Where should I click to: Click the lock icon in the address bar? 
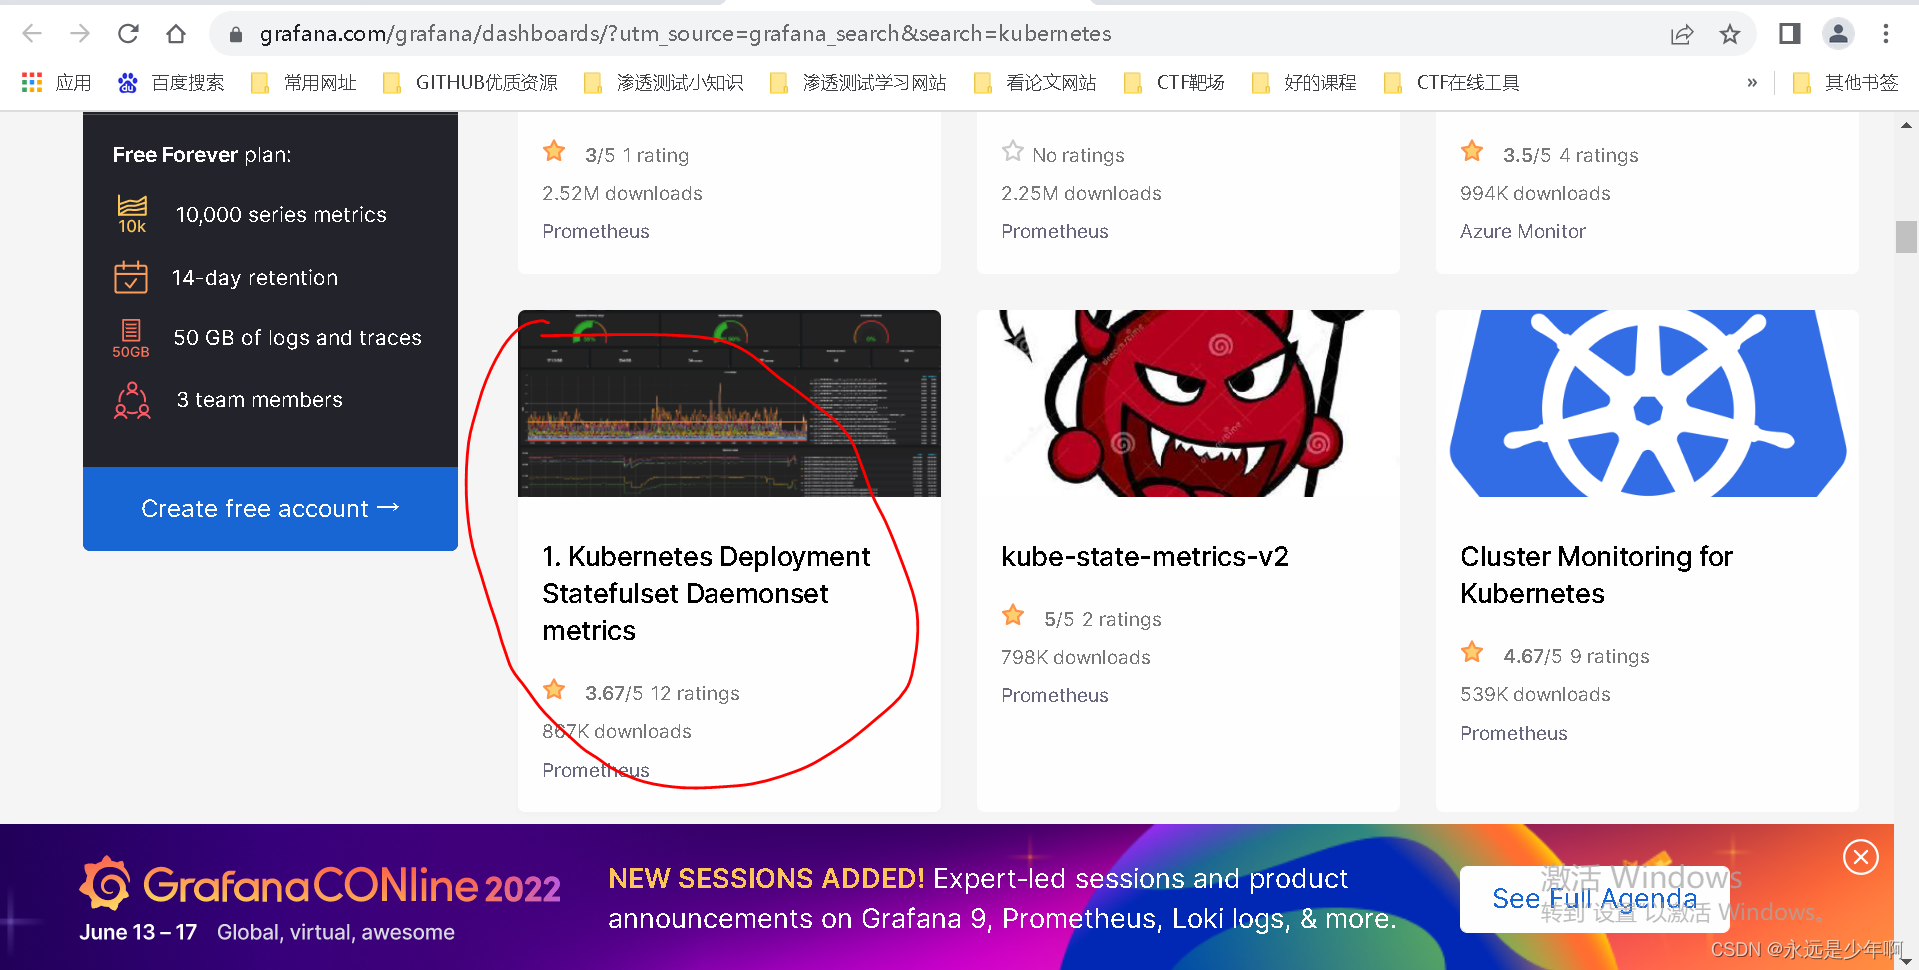point(236,35)
